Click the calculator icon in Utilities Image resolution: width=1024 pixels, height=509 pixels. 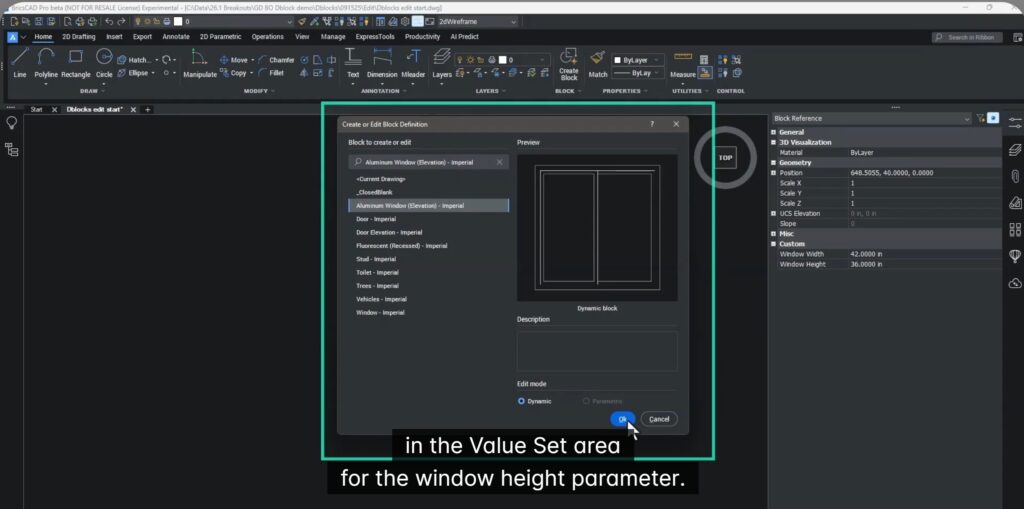[x=704, y=59]
